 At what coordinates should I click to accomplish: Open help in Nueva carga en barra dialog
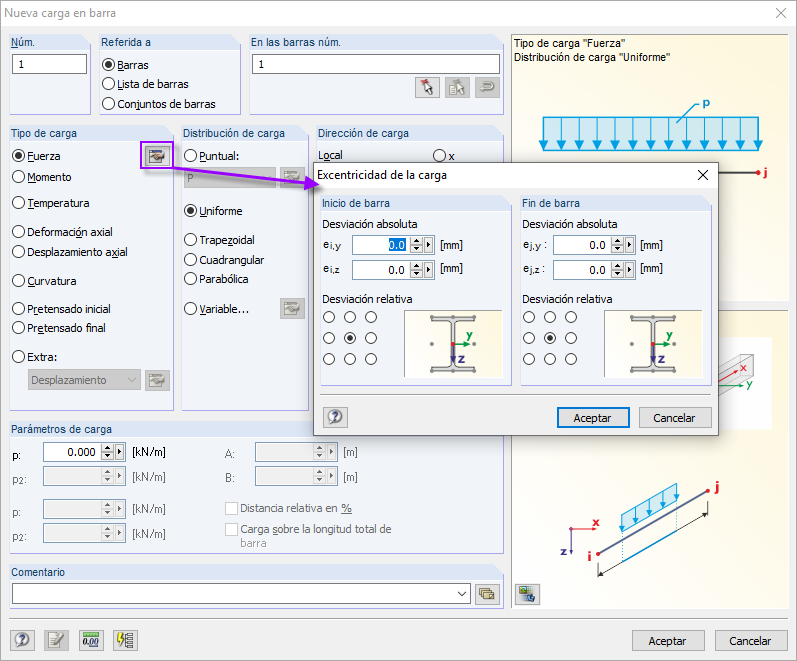click(22, 640)
